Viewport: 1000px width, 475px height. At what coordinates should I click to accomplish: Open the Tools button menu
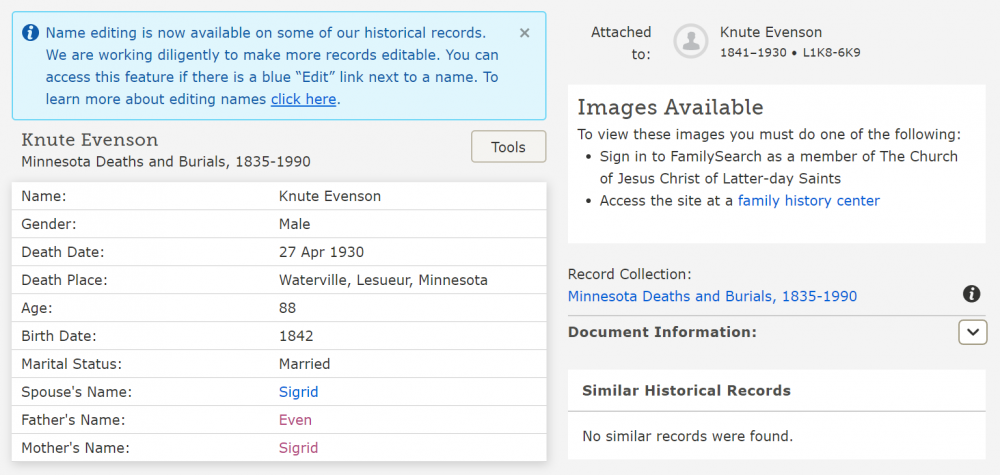[508, 147]
